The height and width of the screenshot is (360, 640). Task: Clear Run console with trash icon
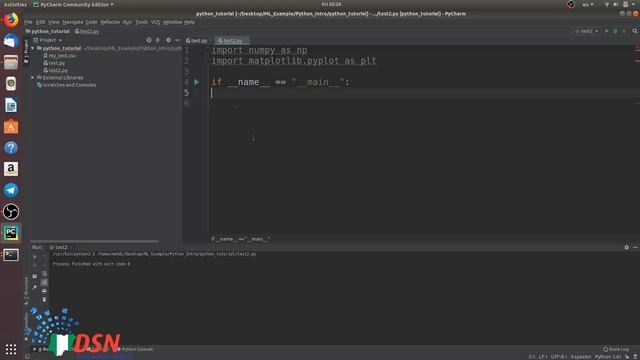[x=44, y=300]
